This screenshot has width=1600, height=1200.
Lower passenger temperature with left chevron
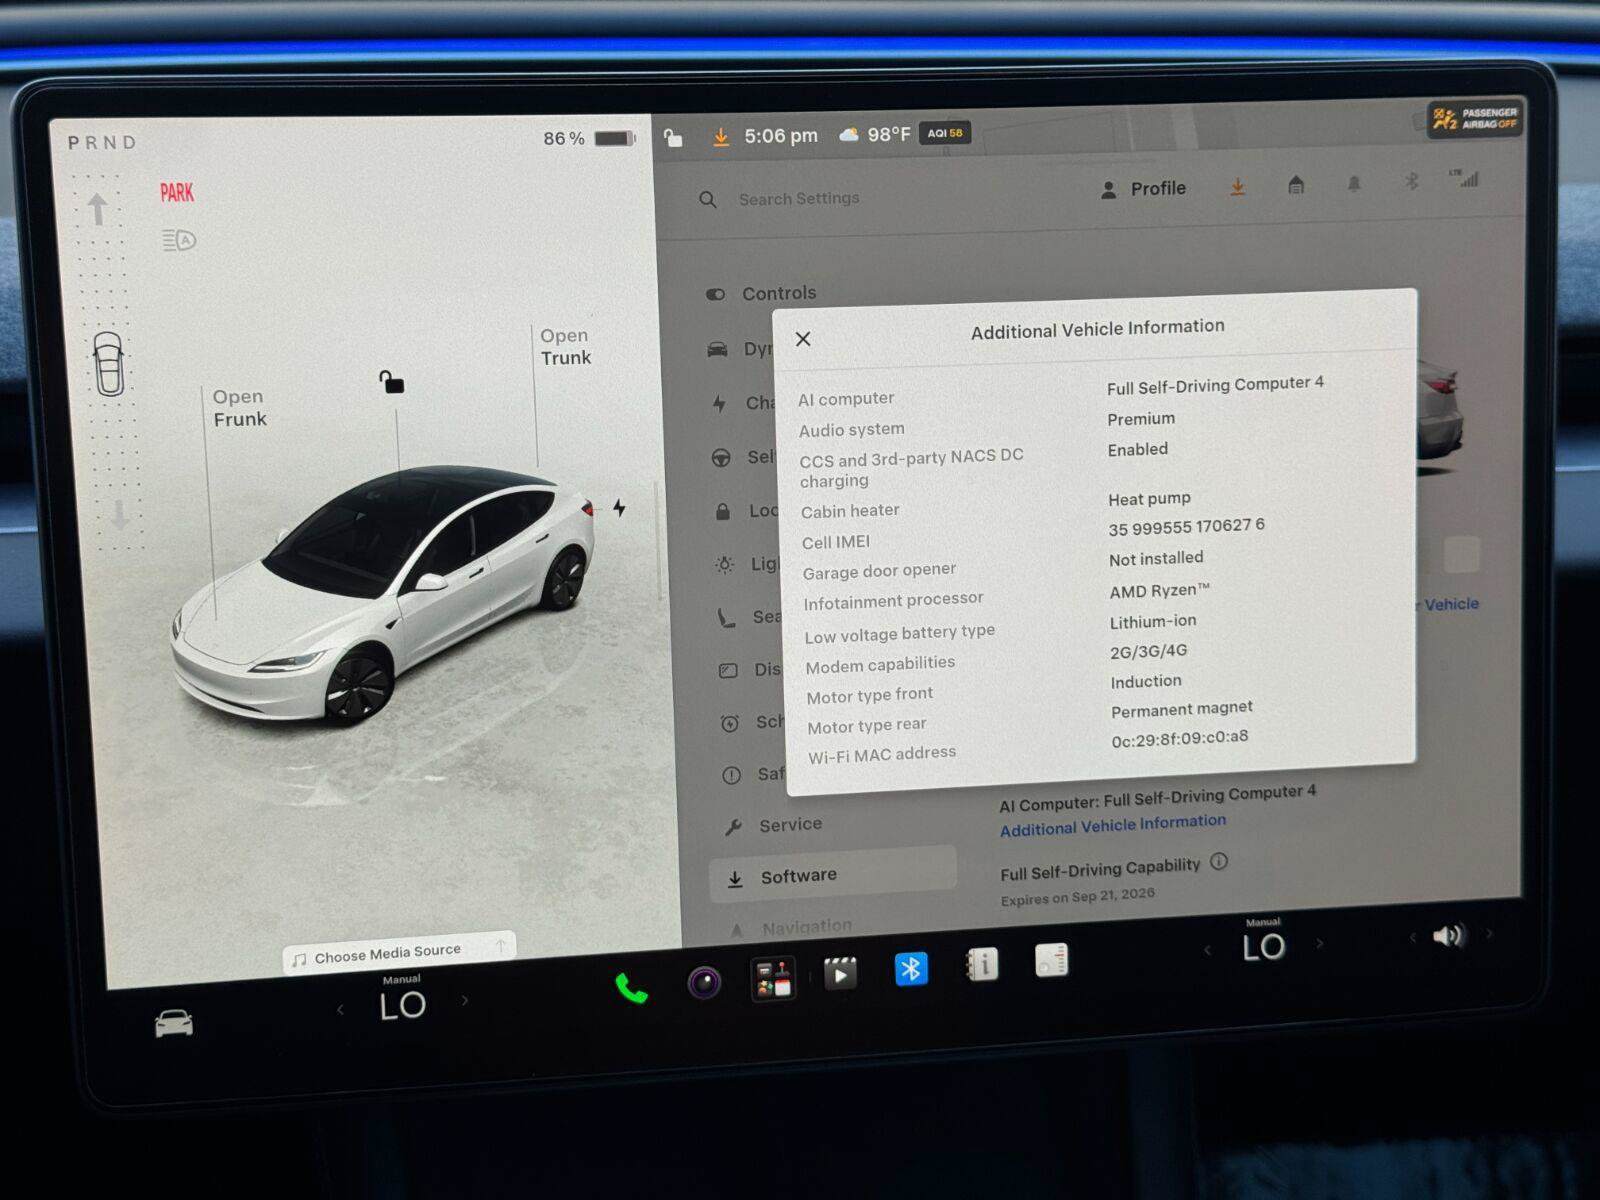1207,949
